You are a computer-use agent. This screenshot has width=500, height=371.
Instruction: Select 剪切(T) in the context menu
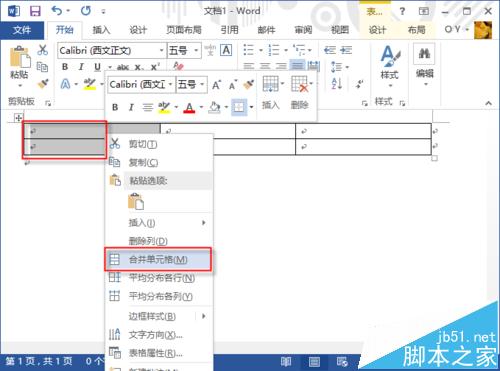pyautogui.click(x=158, y=144)
